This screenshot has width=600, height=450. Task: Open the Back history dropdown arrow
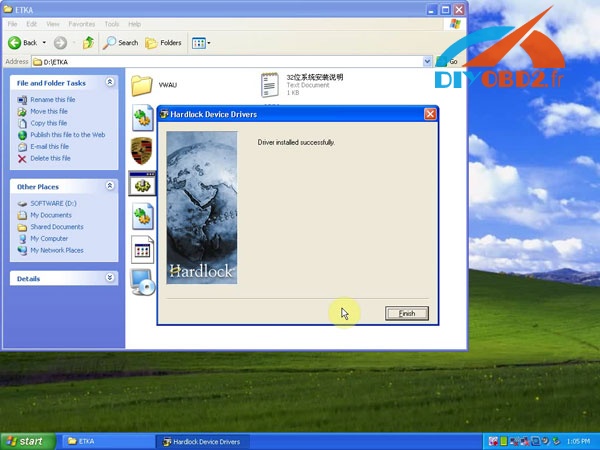coord(44,43)
